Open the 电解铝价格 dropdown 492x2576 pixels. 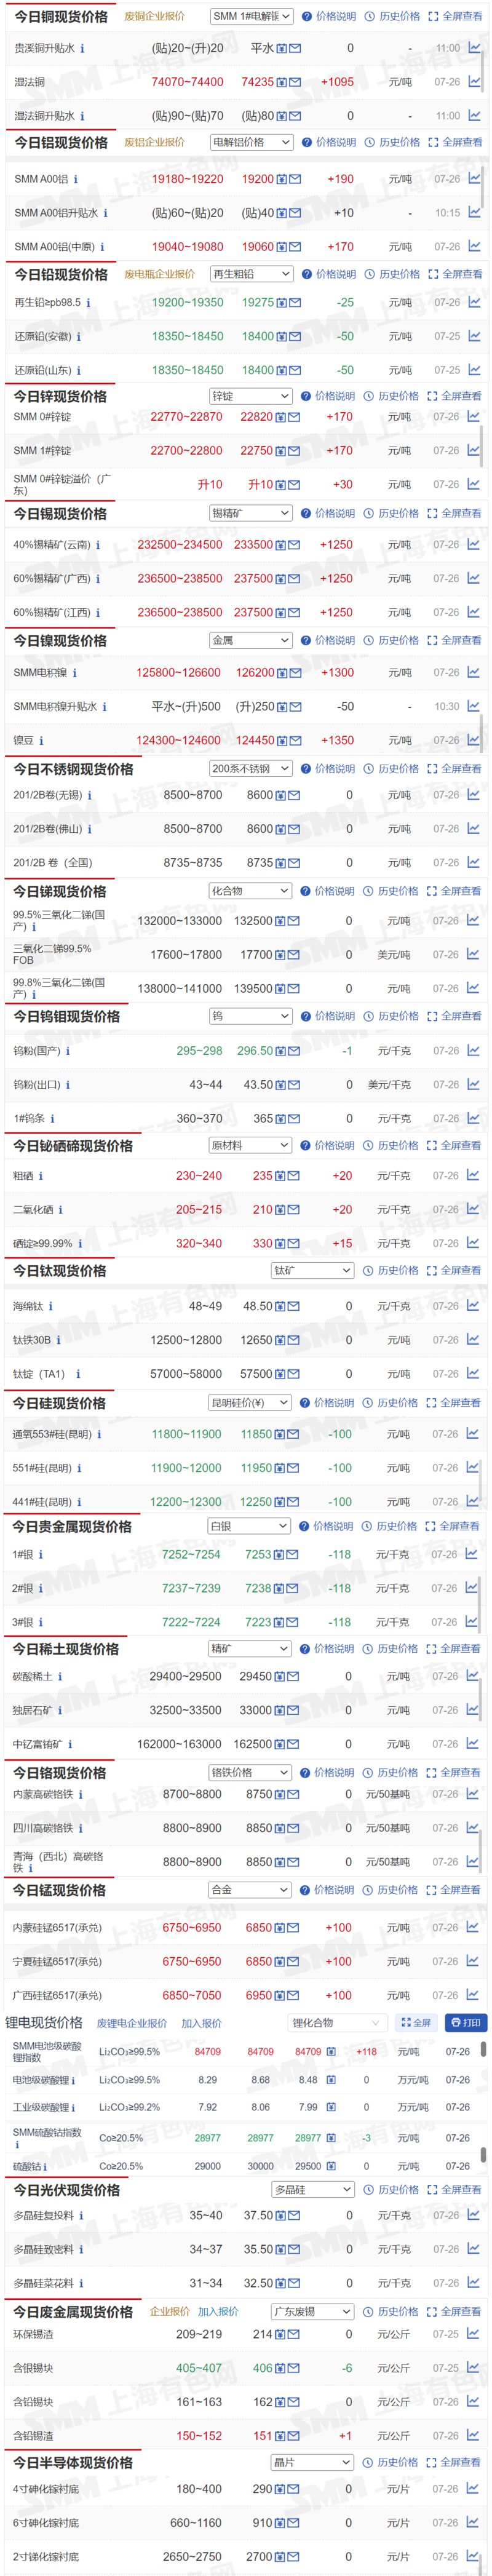[252, 143]
